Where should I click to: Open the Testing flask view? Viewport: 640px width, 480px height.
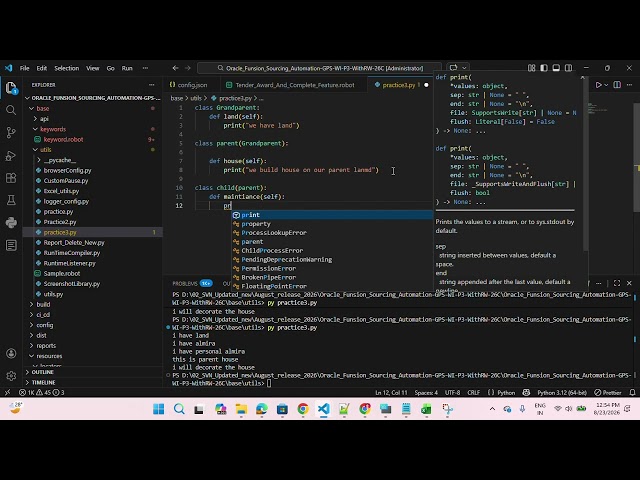(x=11, y=200)
